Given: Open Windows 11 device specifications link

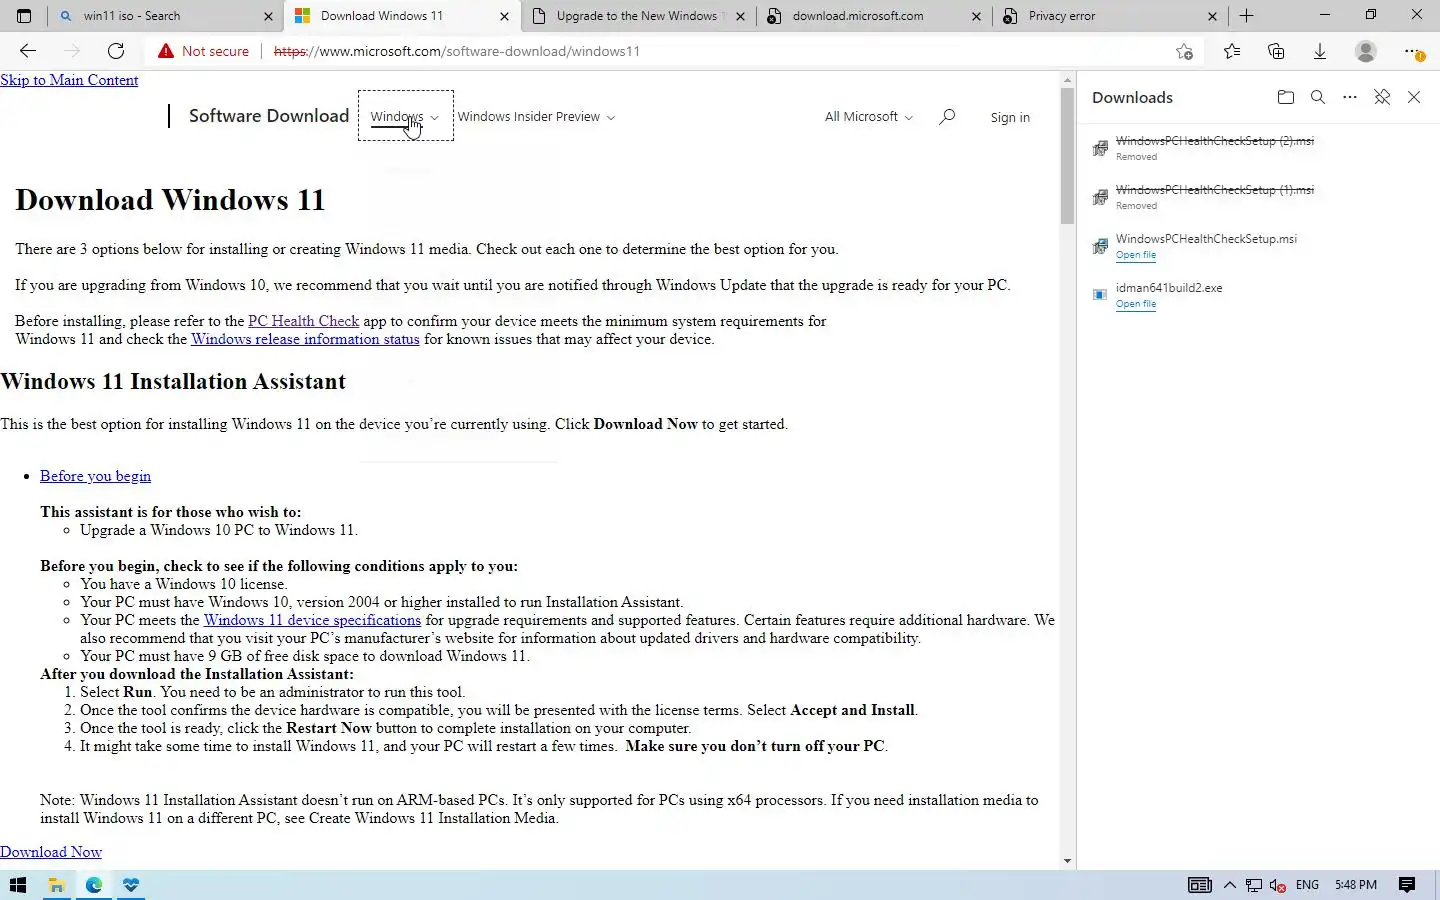Looking at the screenshot, I should [312, 620].
